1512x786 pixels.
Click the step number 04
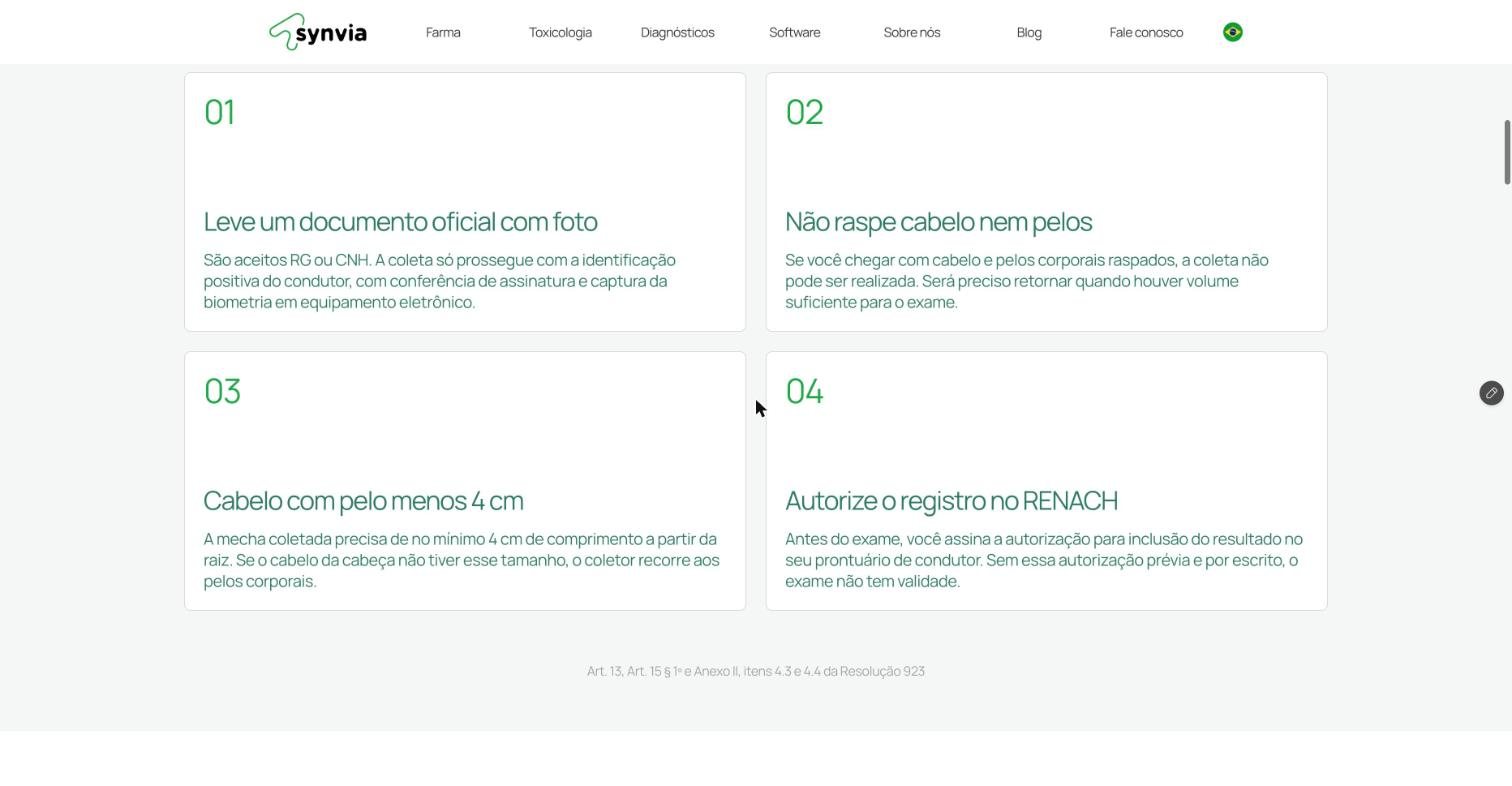804,391
